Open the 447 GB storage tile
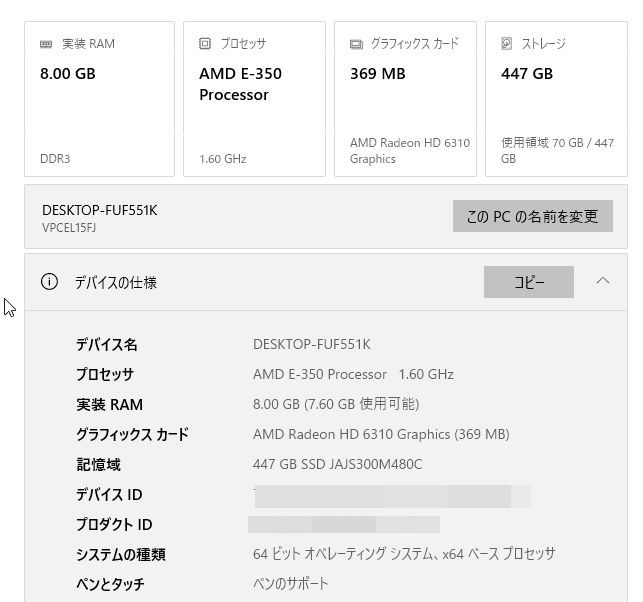Screen dimensions: 643x602 pos(556,99)
